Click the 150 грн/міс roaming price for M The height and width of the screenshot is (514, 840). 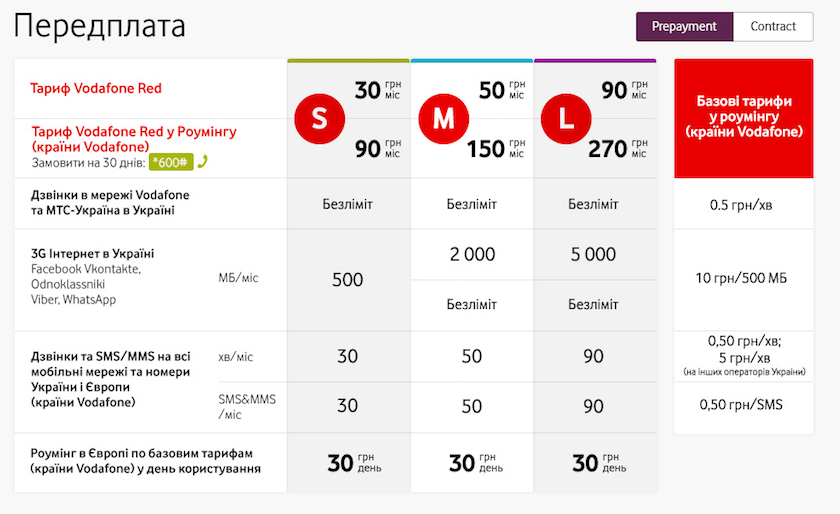coord(496,148)
